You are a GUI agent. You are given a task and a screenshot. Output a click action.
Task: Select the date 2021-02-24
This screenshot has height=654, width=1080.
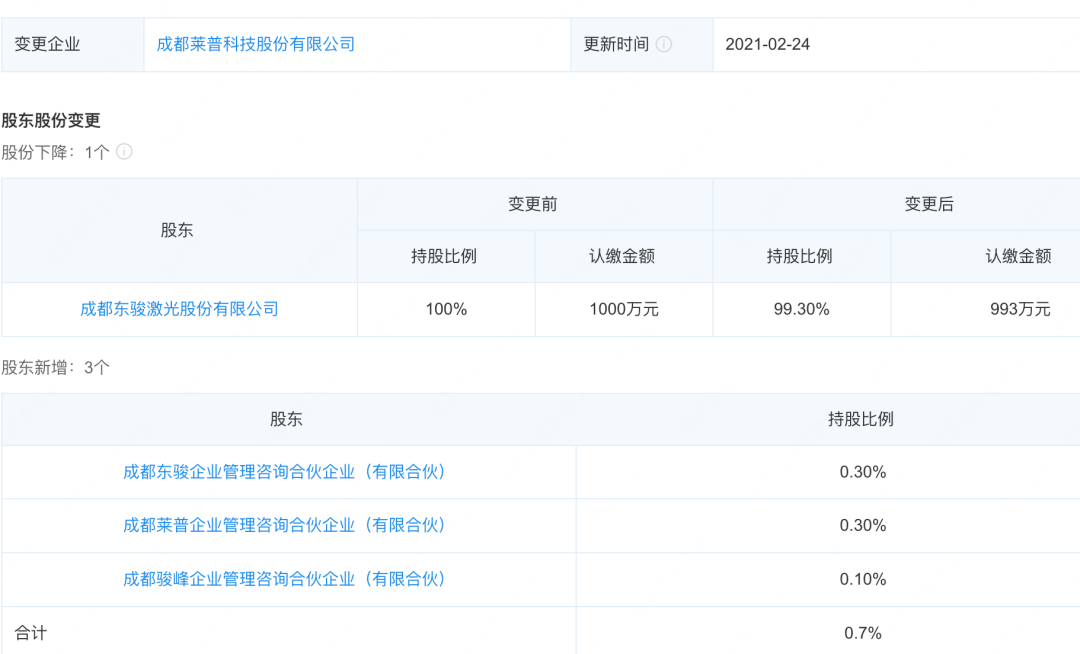tap(767, 45)
